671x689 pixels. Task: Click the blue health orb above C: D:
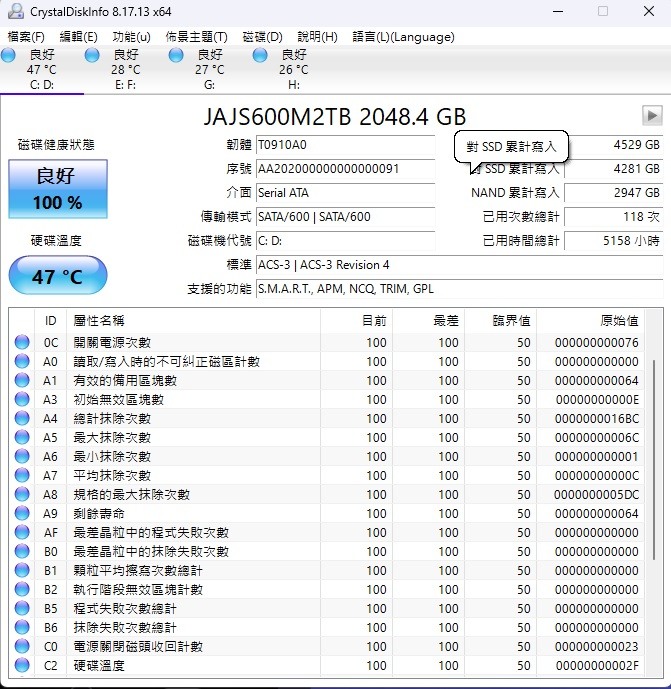(8, 55)
